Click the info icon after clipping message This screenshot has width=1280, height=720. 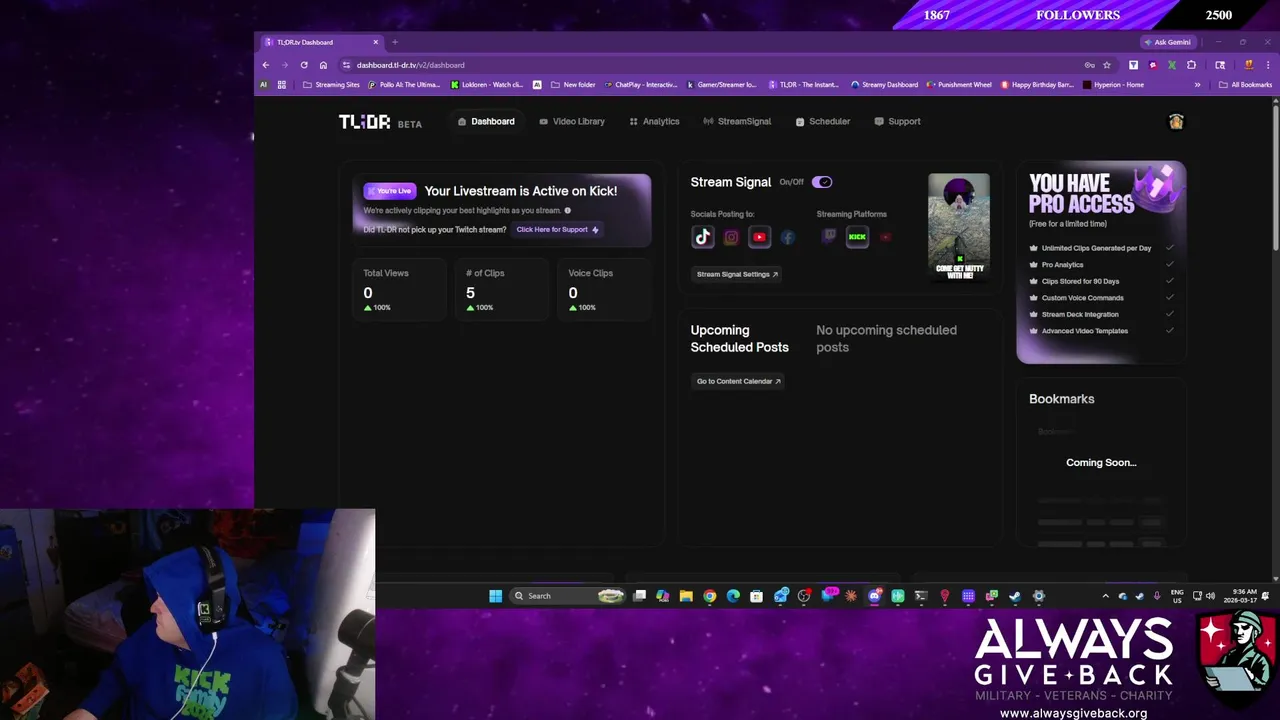pos(568,211)
